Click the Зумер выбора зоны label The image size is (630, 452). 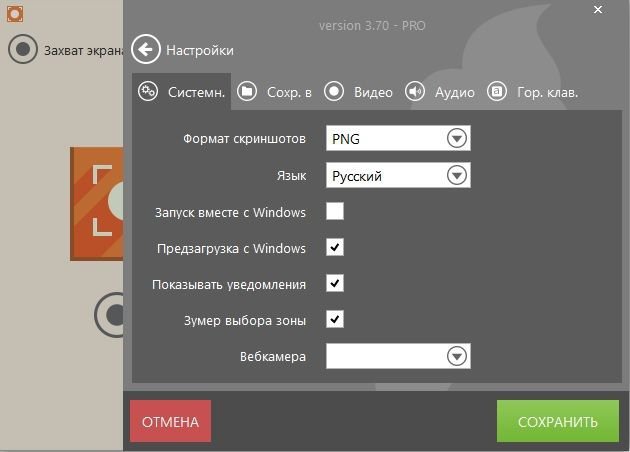tap(245, 321)
